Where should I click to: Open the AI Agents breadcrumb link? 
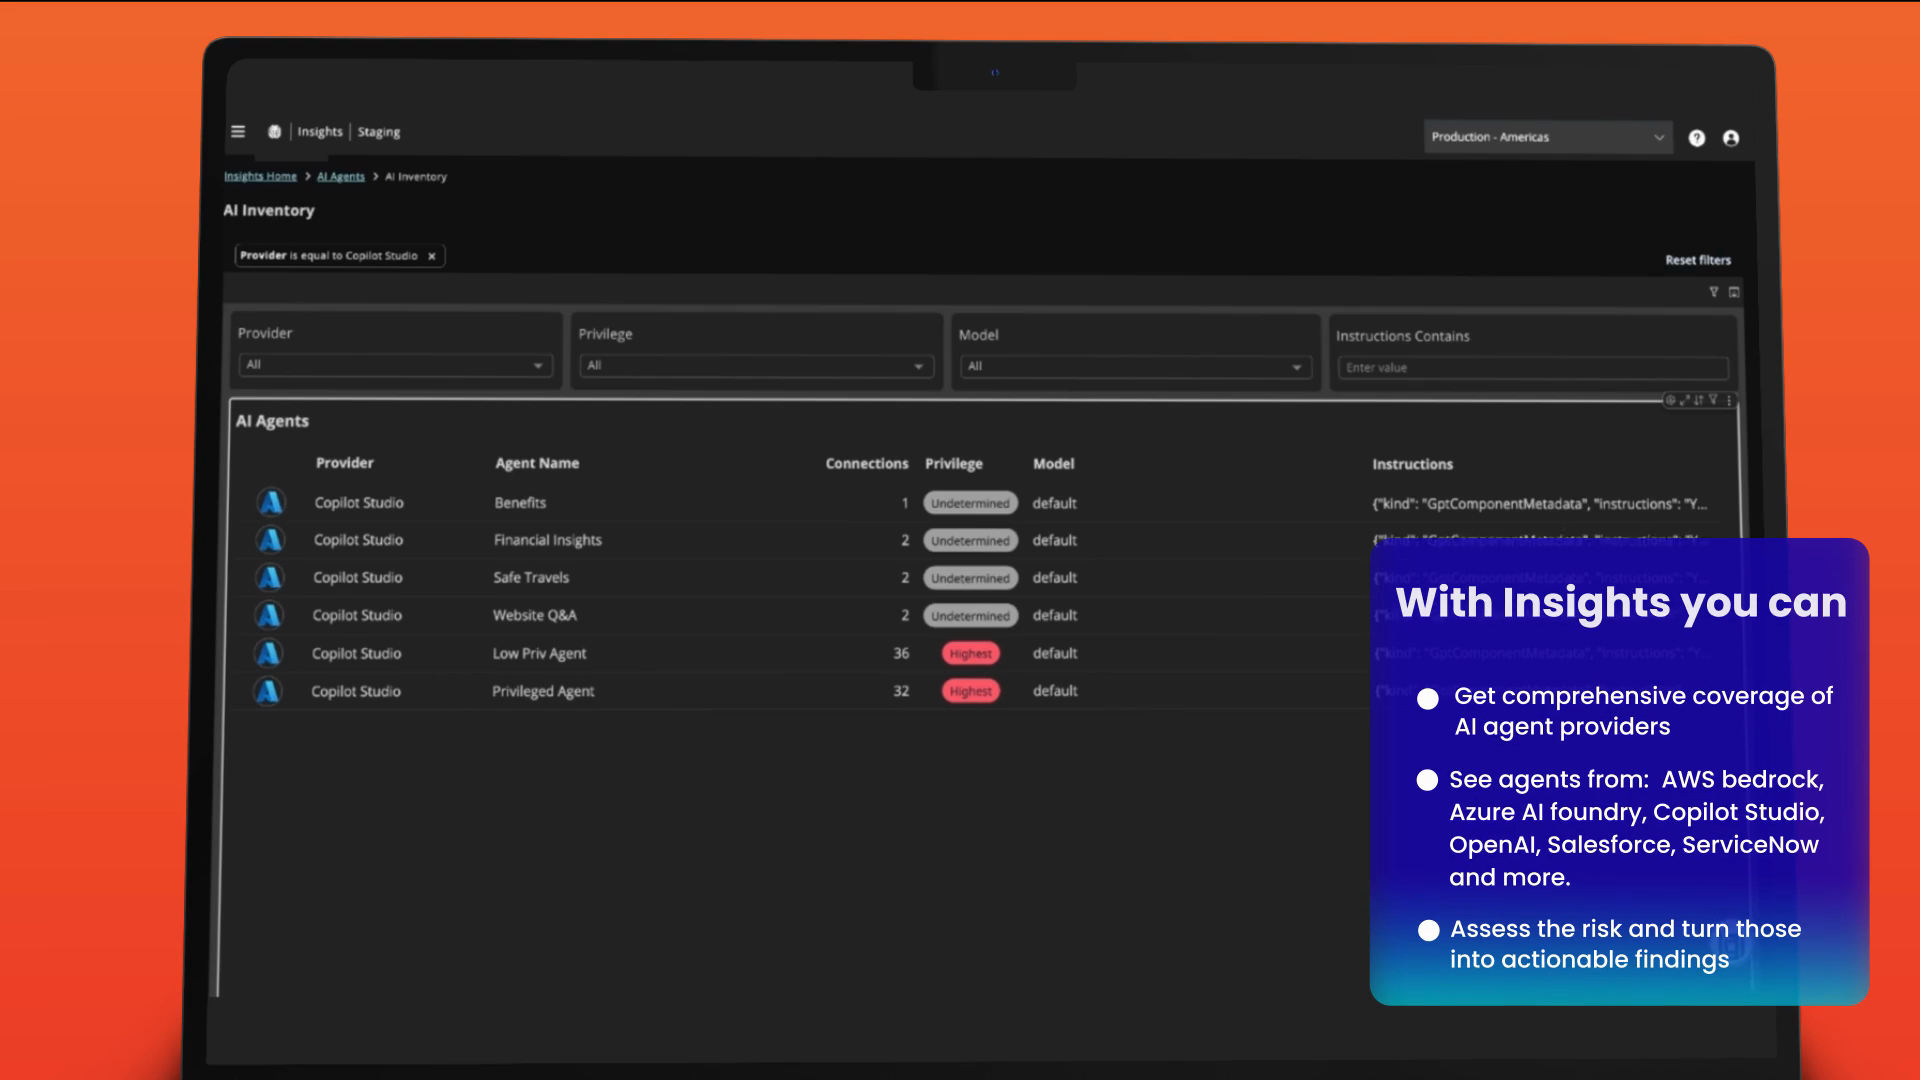pos(341,176)
